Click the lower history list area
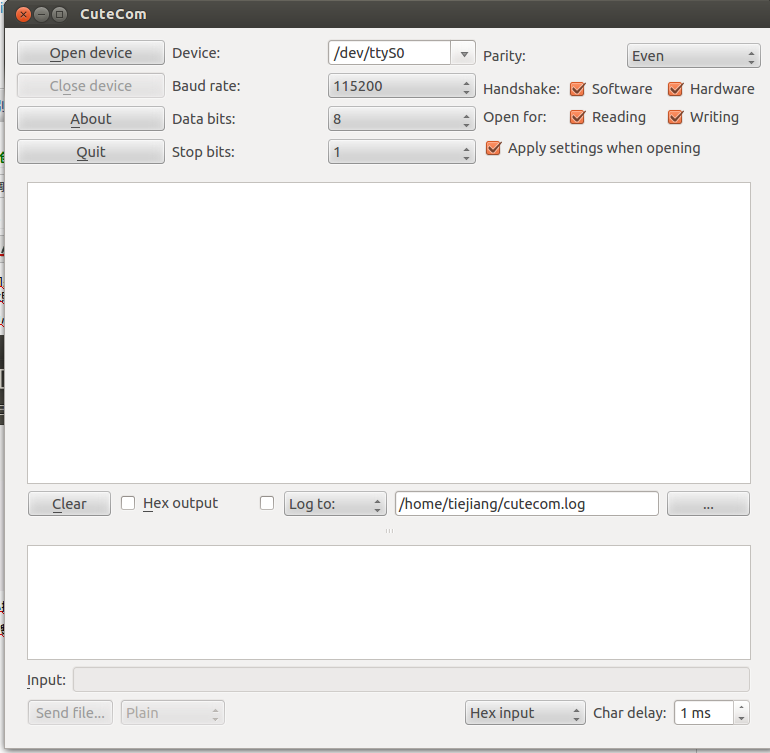 pyautogui.click(x=389, y=602)
